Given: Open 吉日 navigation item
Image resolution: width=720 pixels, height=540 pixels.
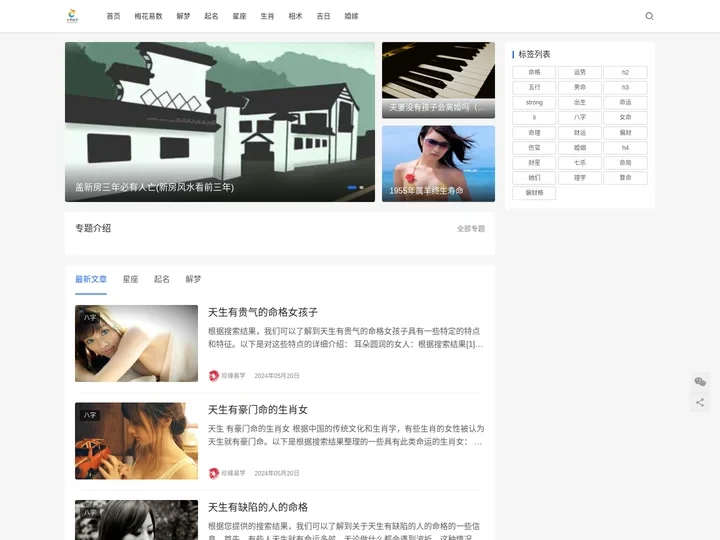Looking at the screenshot, I should (323, 16).
